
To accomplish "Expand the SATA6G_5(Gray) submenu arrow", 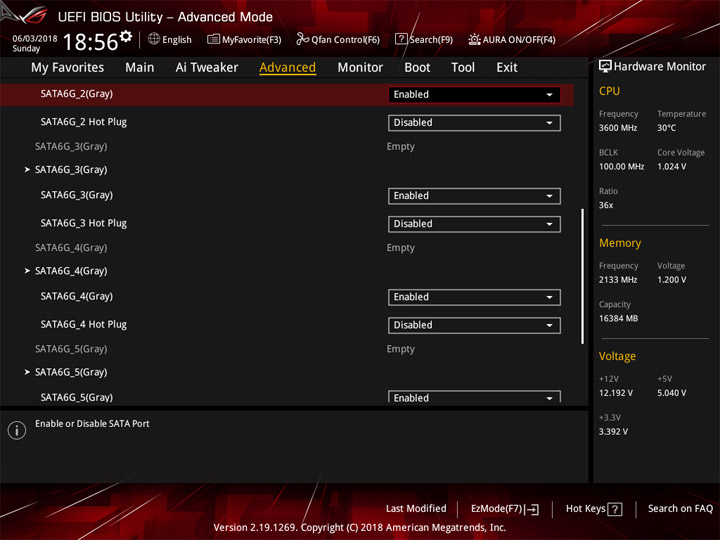I will (x=27, y=372).
